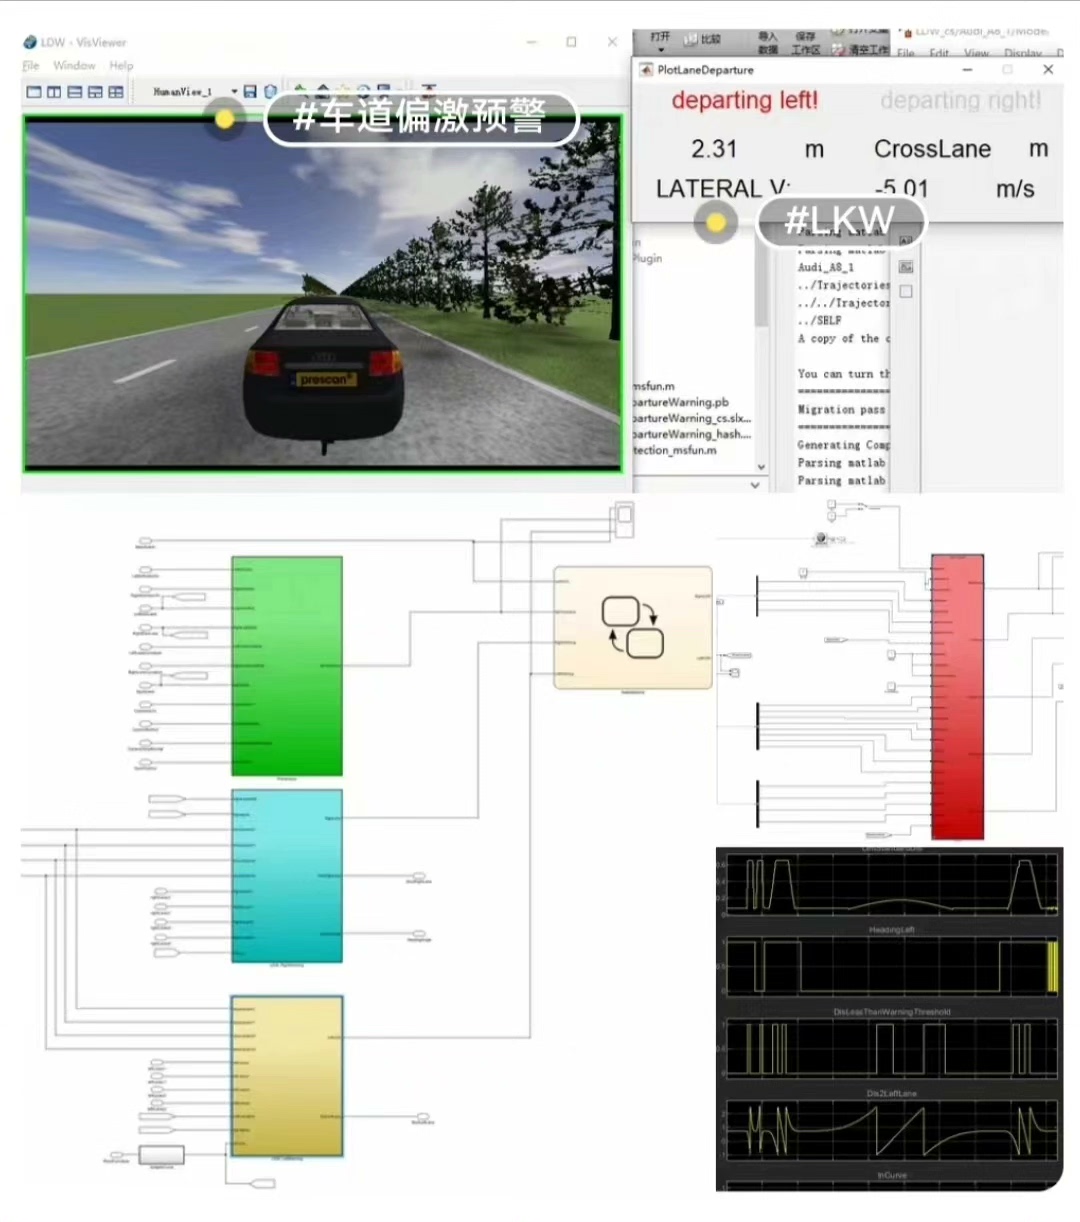The image size is (1080, 1222).
Task: Click the 打开 (Open) button in MATLAB
Action: point(660,37)
